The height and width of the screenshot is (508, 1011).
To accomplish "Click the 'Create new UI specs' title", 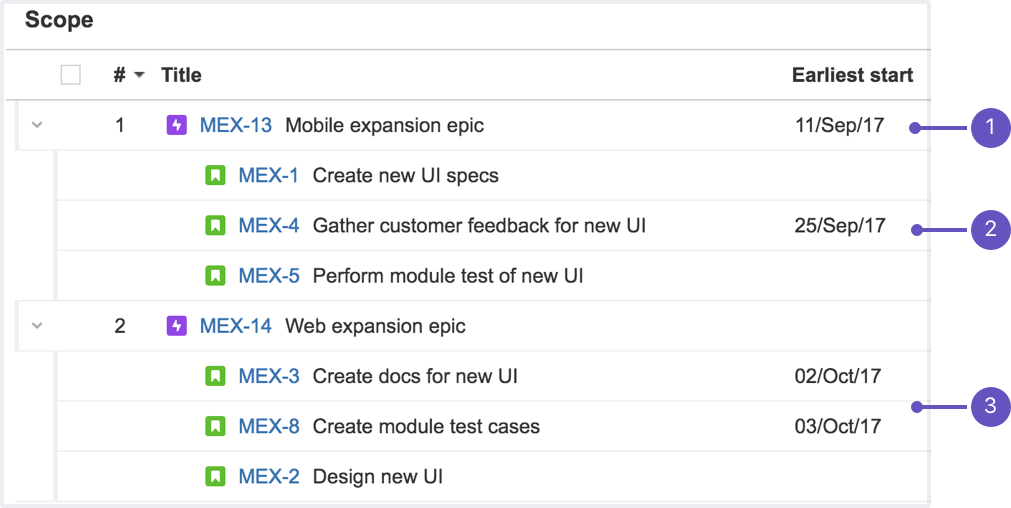I will tap(406, 175).
